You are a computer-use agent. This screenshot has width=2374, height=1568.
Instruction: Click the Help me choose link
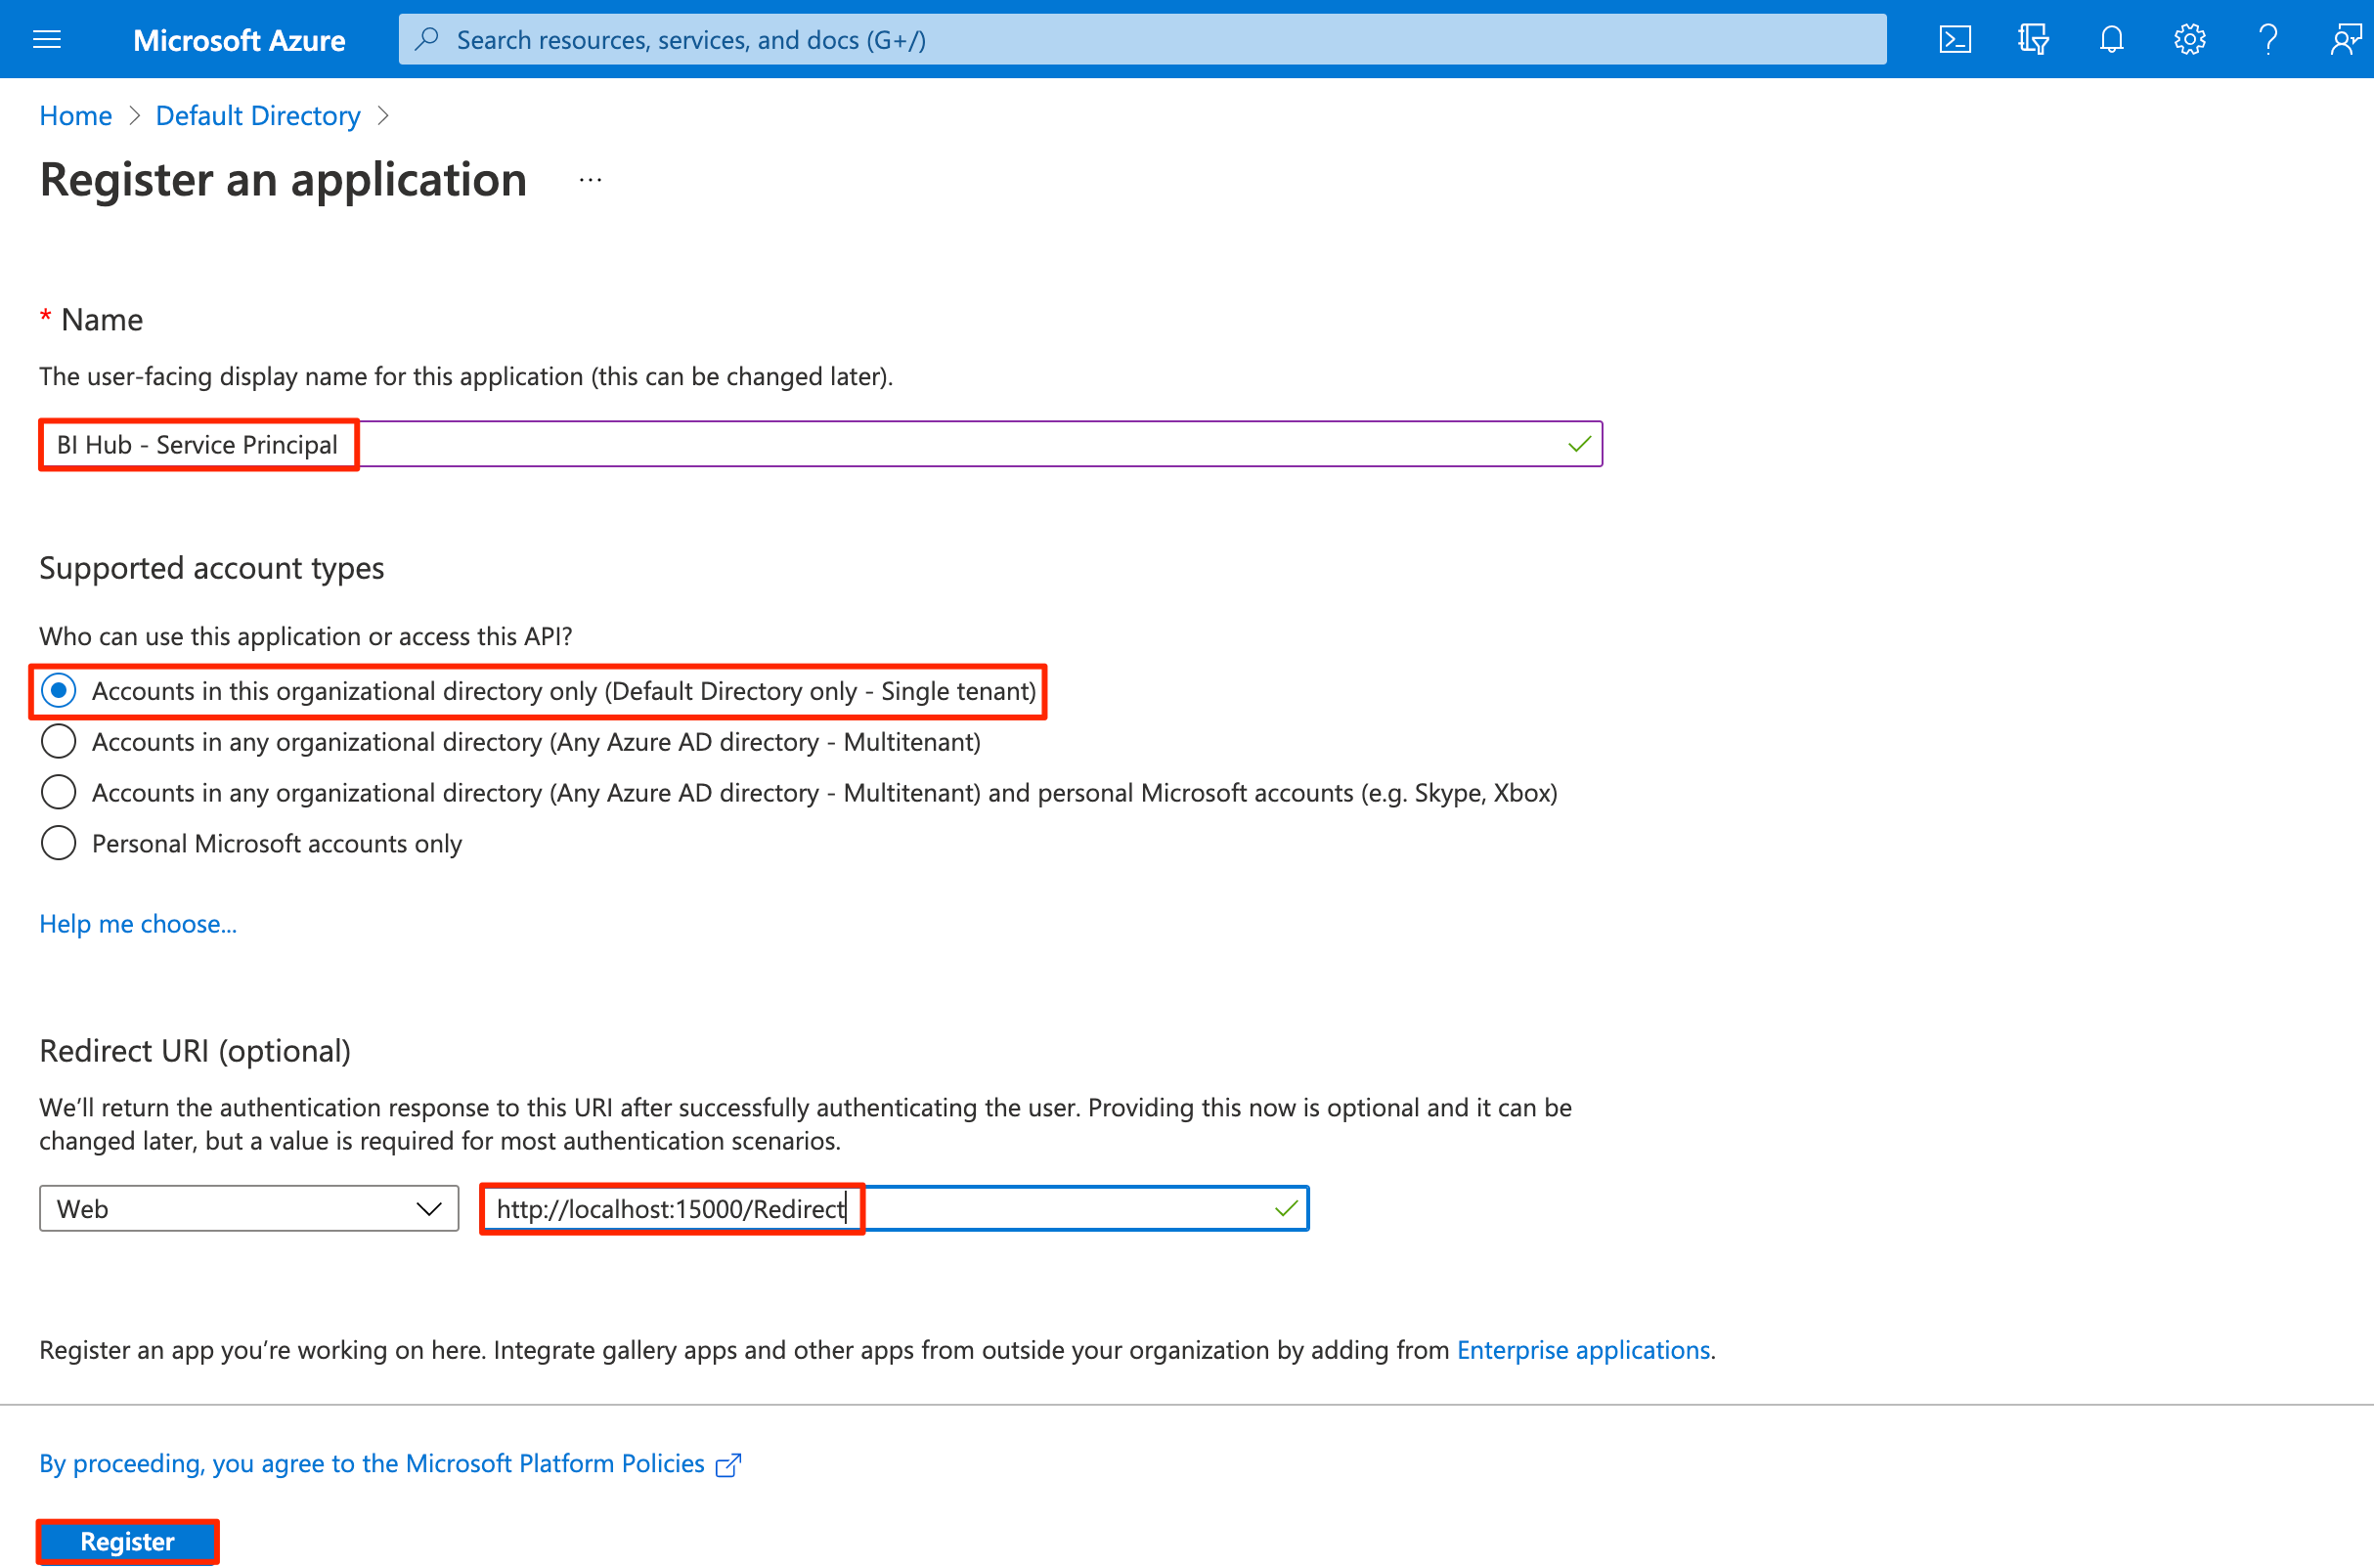[138, 922]
